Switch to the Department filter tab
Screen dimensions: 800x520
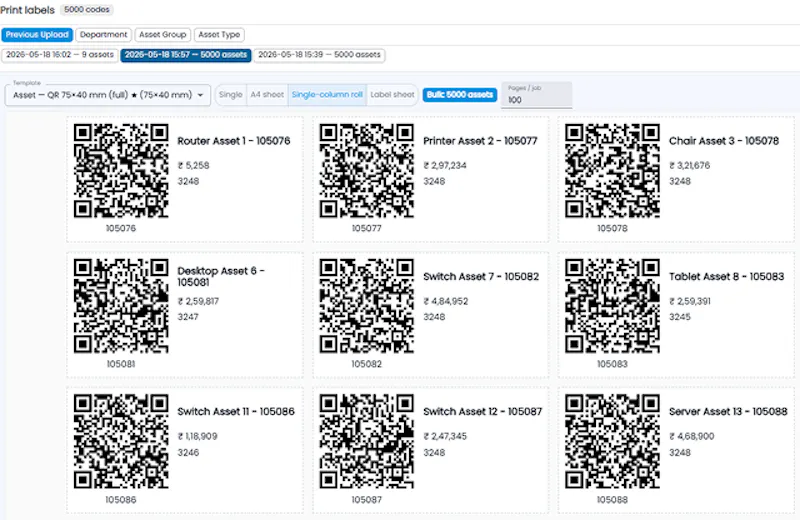point(104,35)
